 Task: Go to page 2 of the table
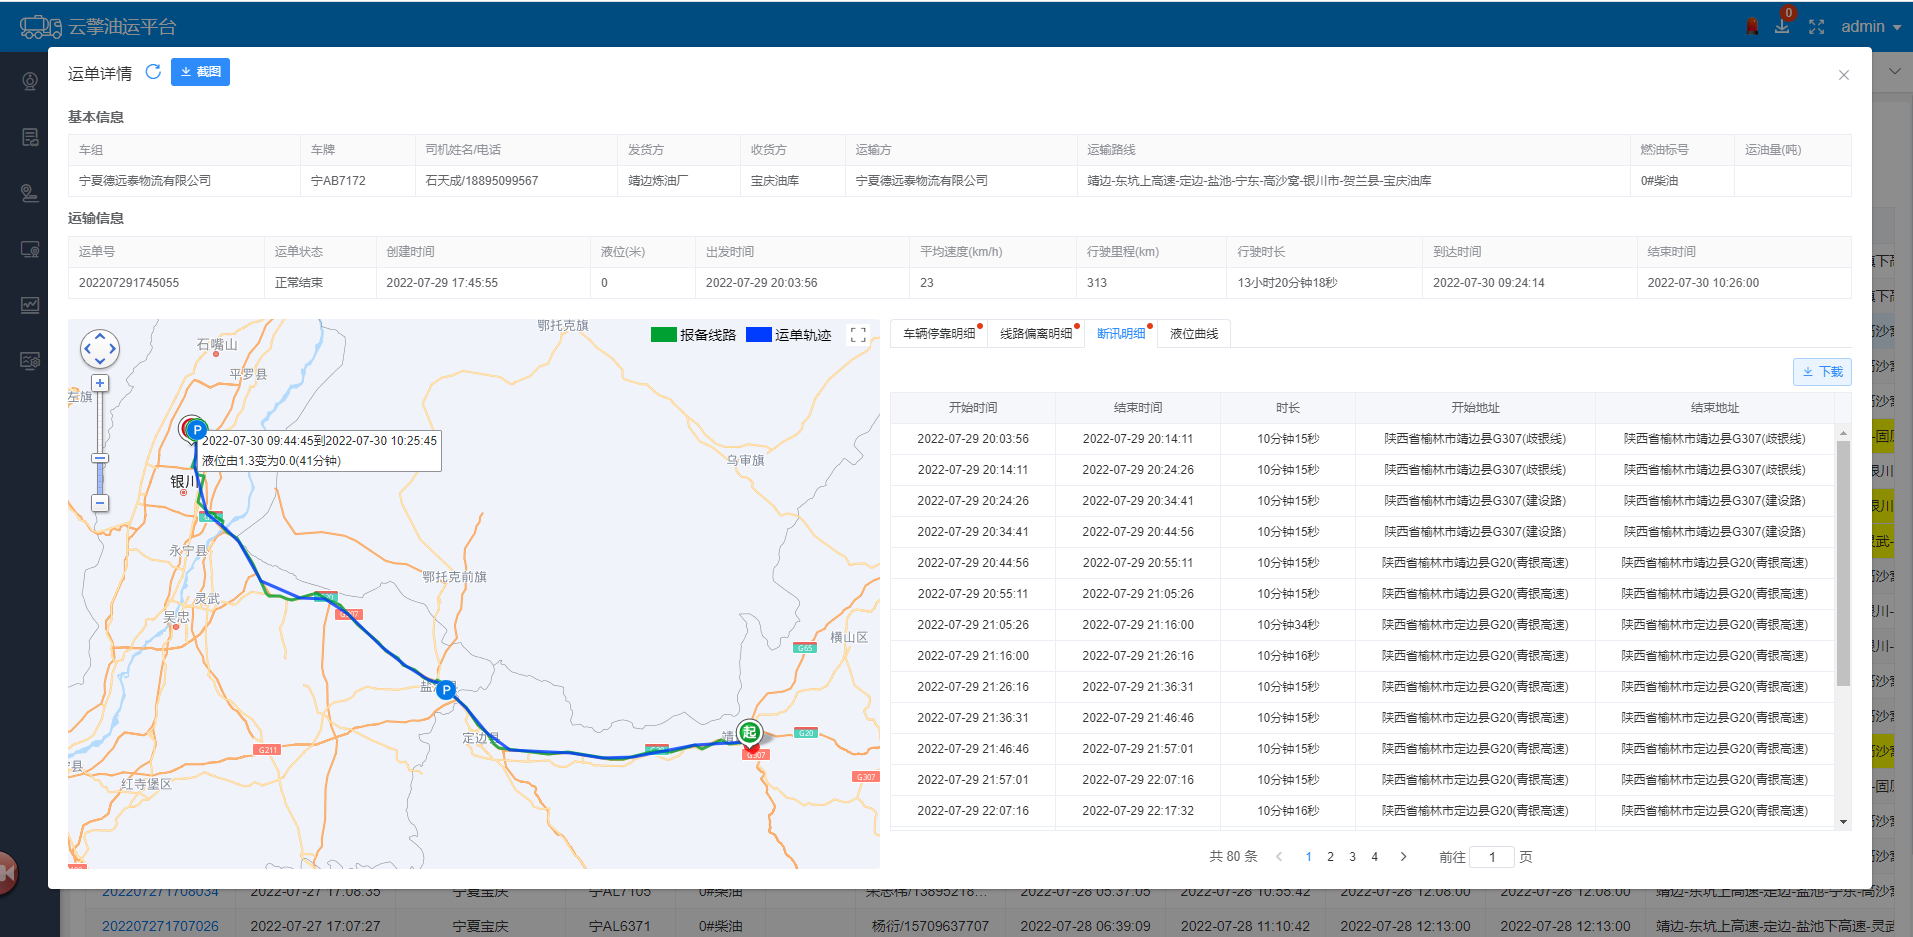click(1330, 857)
